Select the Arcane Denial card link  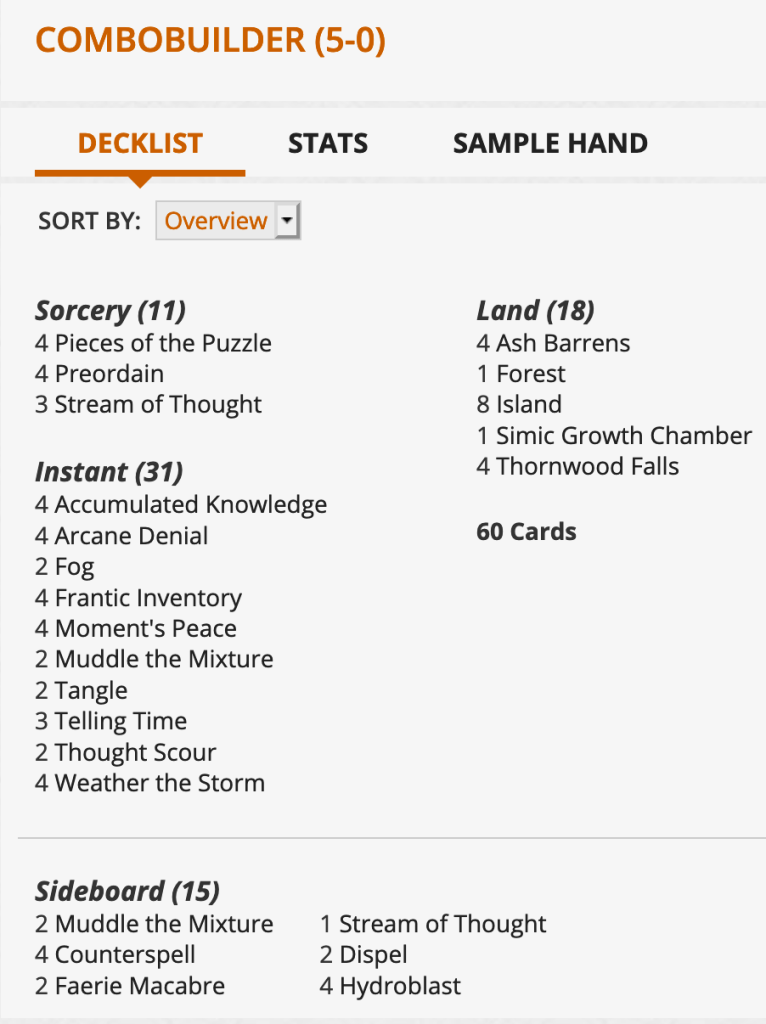[x=131, y=536]
